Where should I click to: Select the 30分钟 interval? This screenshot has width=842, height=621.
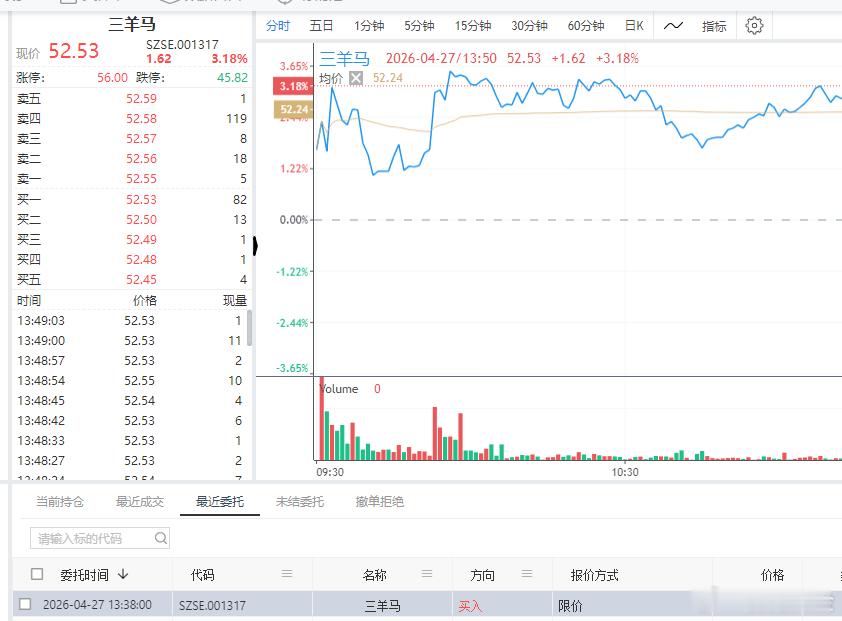coord(529,26)
